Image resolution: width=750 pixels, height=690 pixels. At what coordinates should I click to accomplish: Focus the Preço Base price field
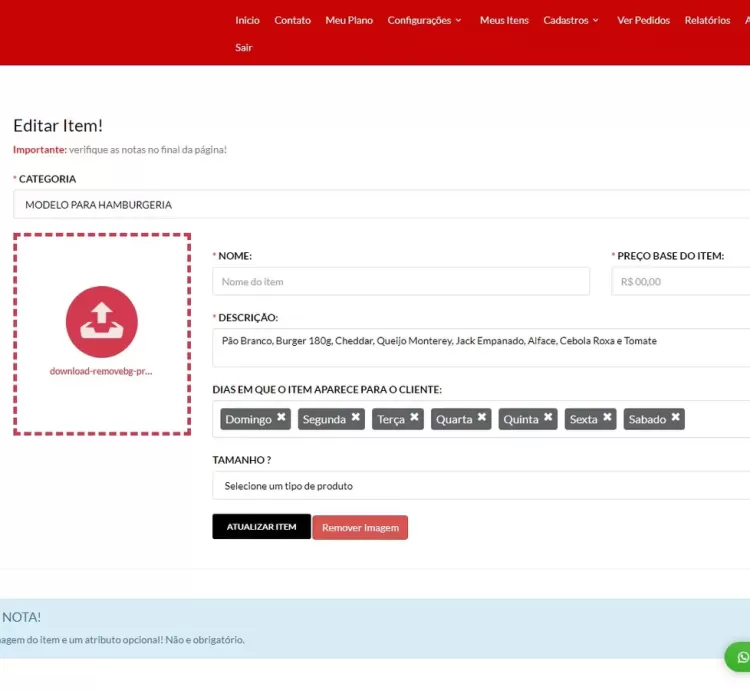680,282
